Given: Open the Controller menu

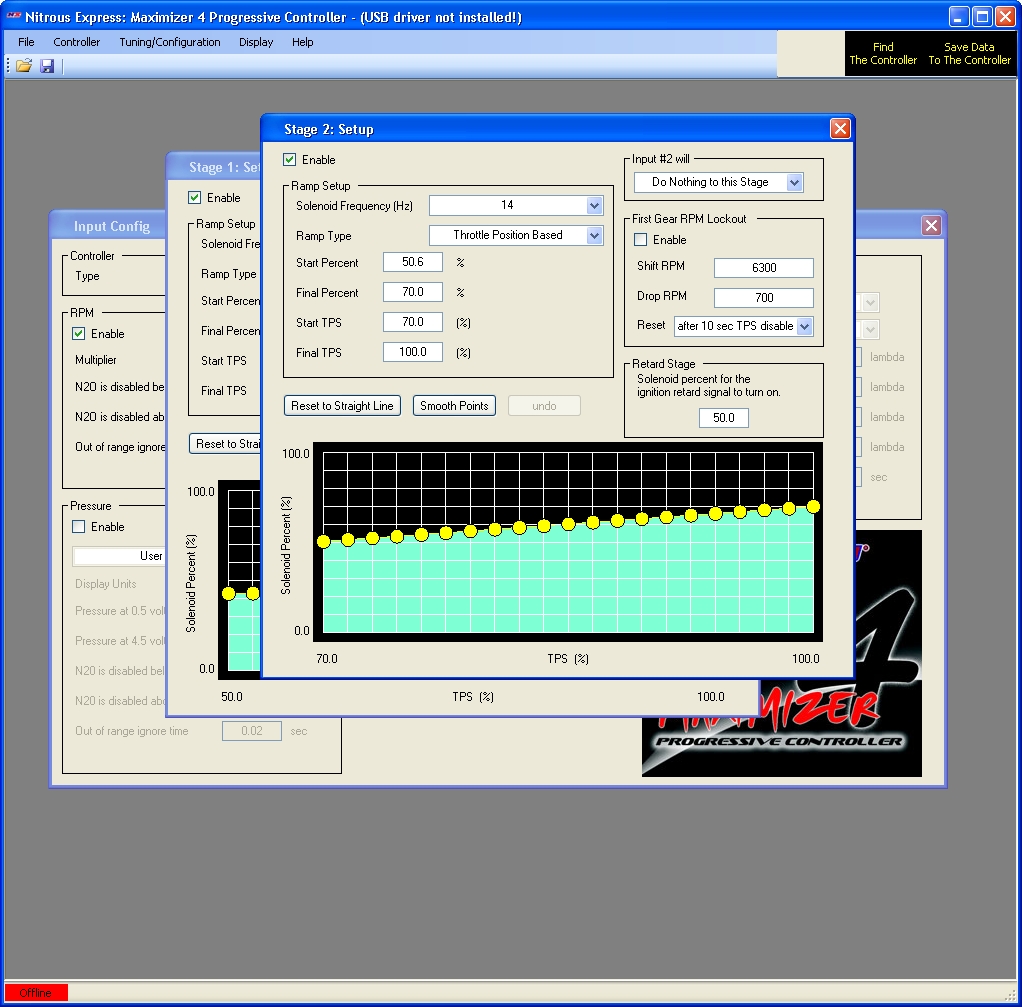Looking at the screenshot, I should click(x=76, y=42).
